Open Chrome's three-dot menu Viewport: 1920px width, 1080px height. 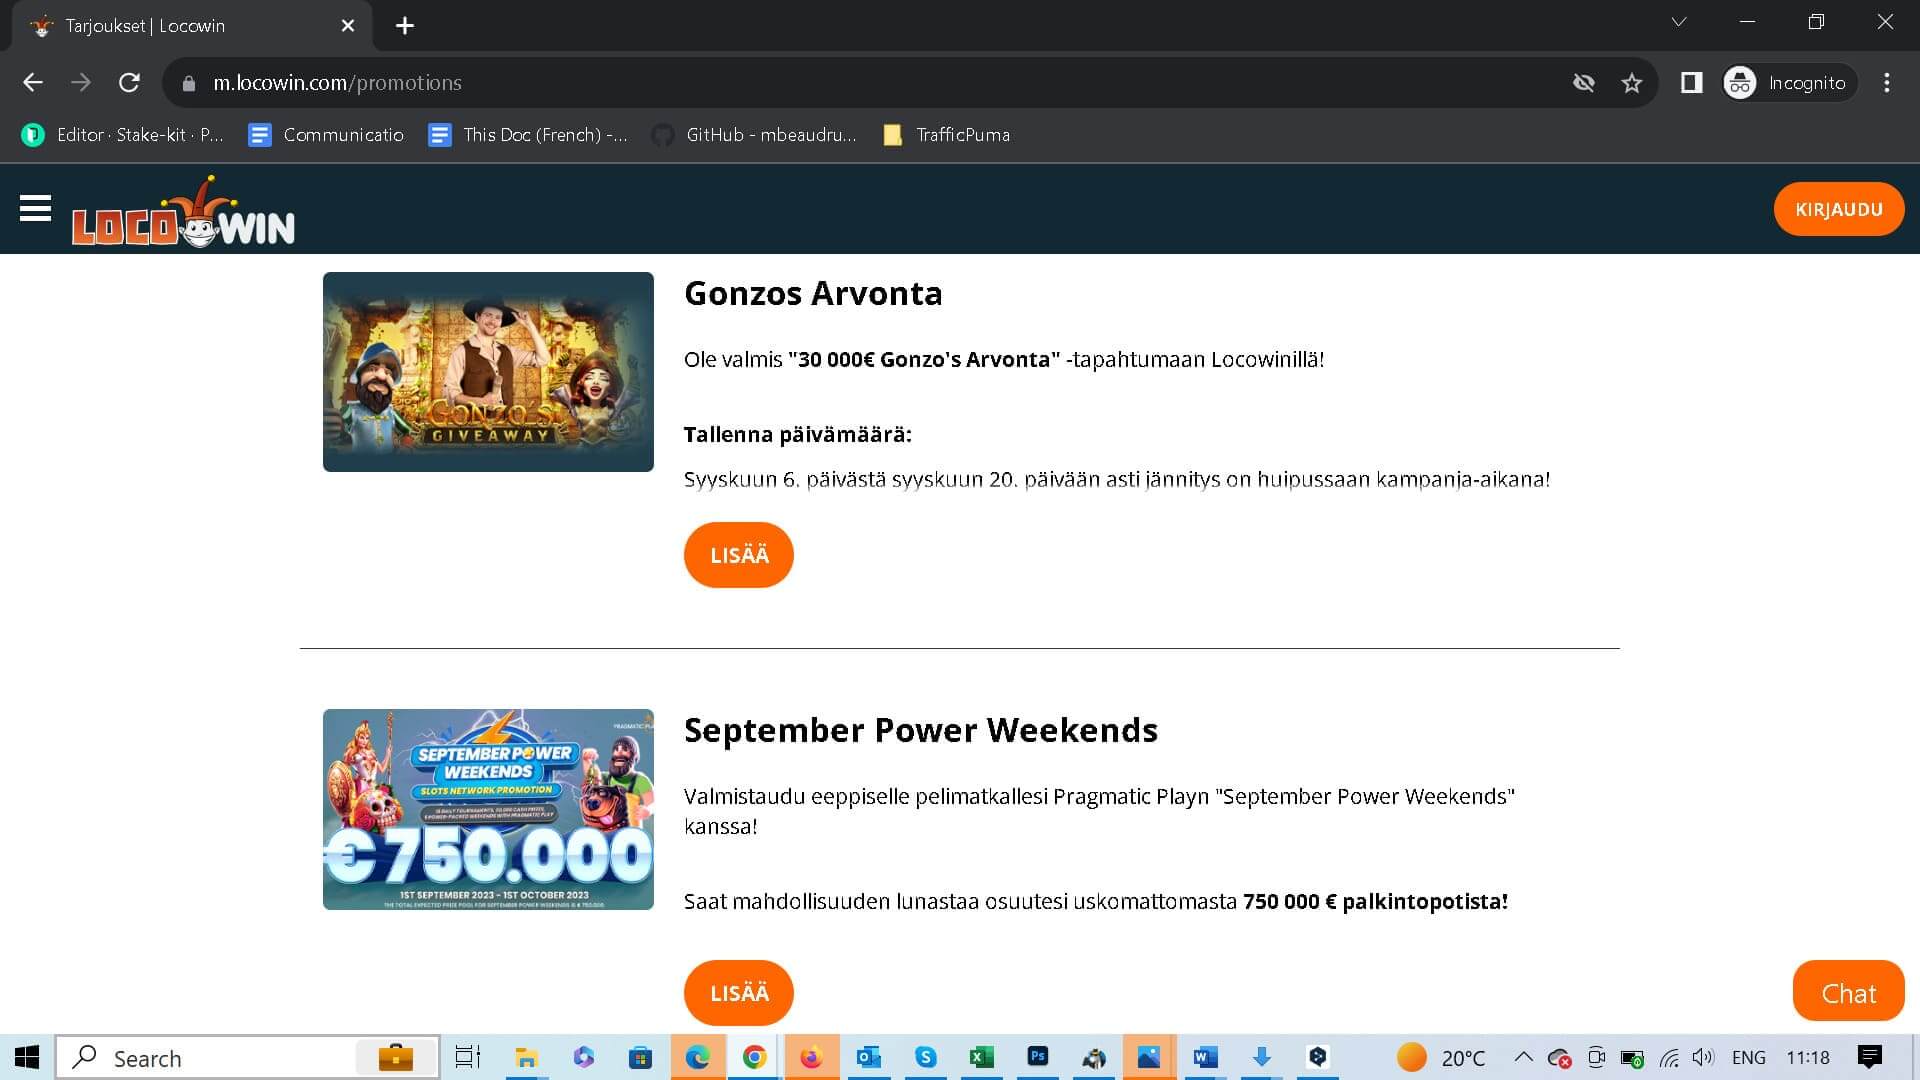click(x=1887, y=83)
